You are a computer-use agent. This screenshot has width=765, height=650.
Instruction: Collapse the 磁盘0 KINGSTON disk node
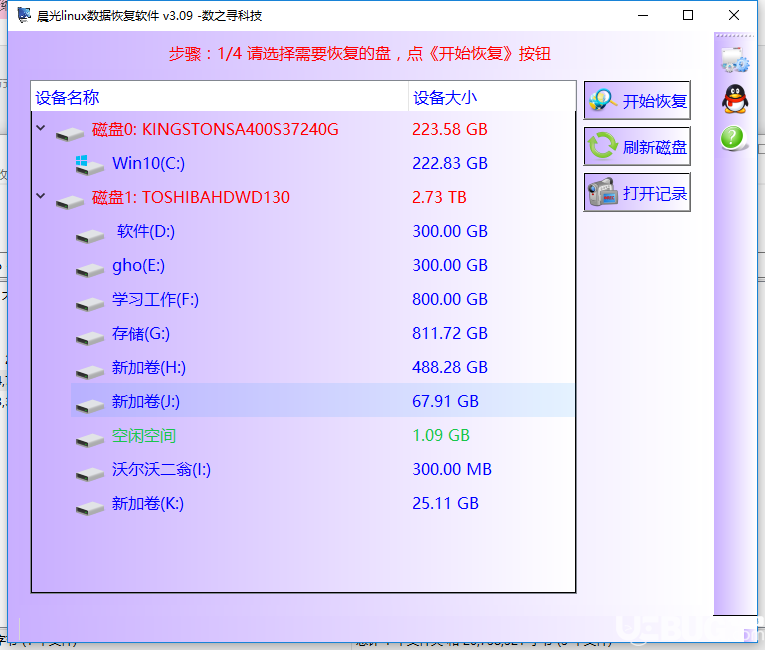coord(41,128)
